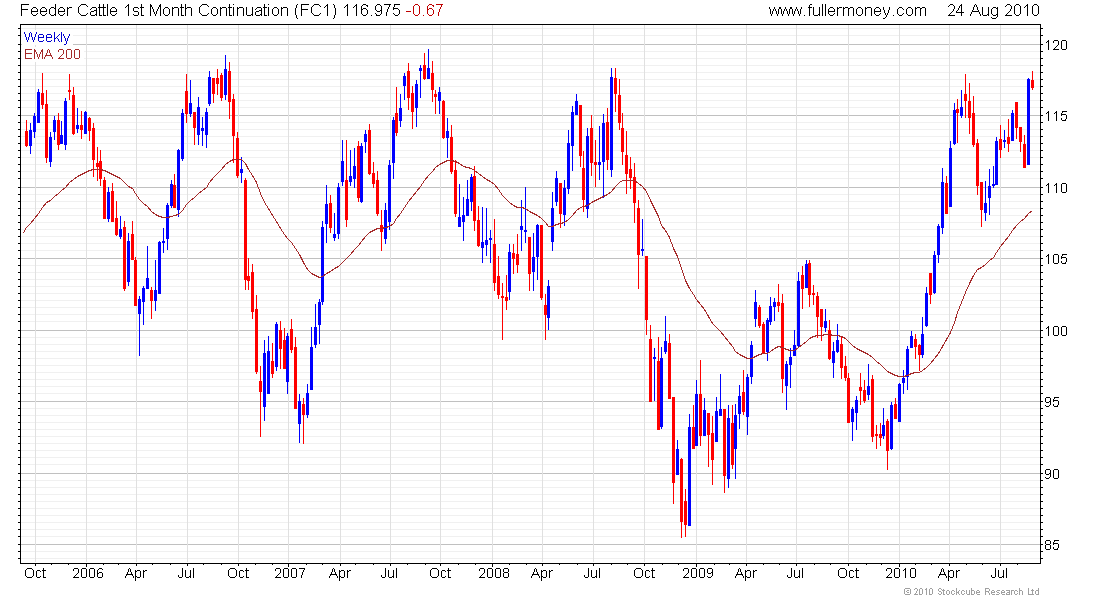This screenshot has height=600, width=1100.
Task: Click the 'Jul' label following 2007
Action: point(389,573)
